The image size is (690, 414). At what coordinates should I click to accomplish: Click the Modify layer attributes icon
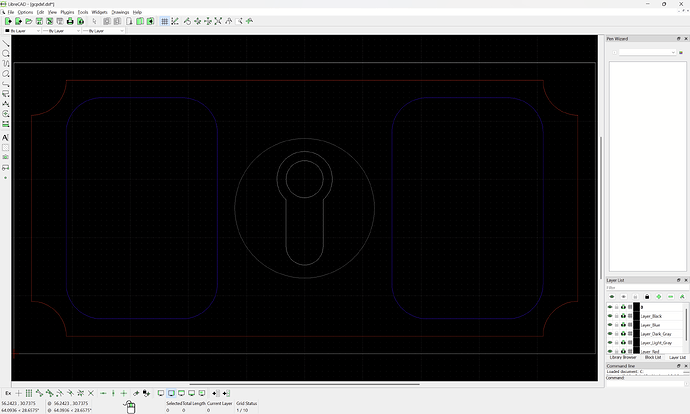click(683, 297)
